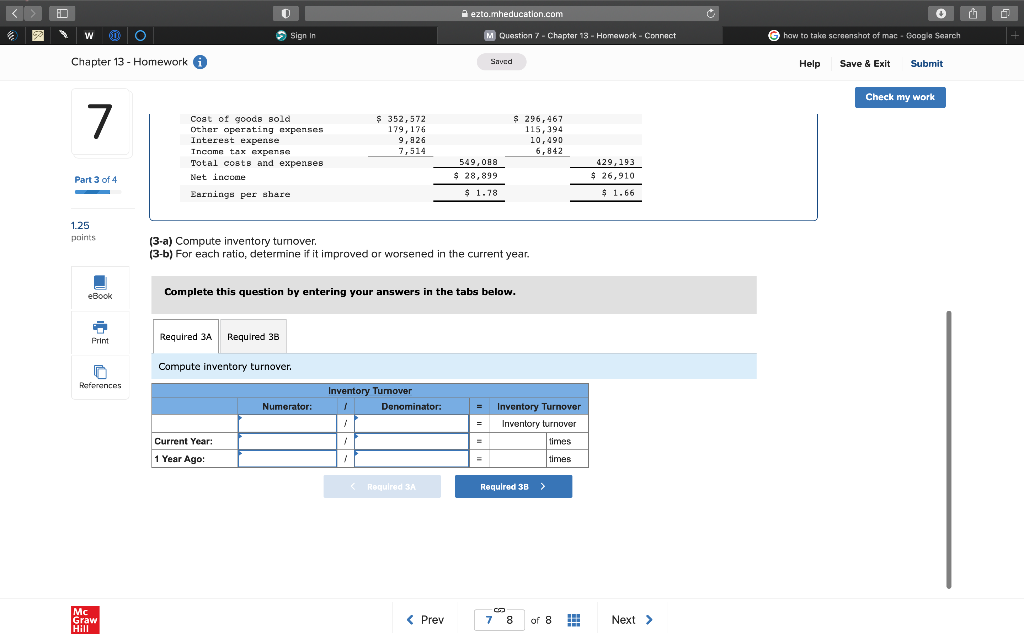Click the 1 Year Ago inventory turnover result cell
The height and width of the screenshot is (640, 1024).
[x=518, y=459]
